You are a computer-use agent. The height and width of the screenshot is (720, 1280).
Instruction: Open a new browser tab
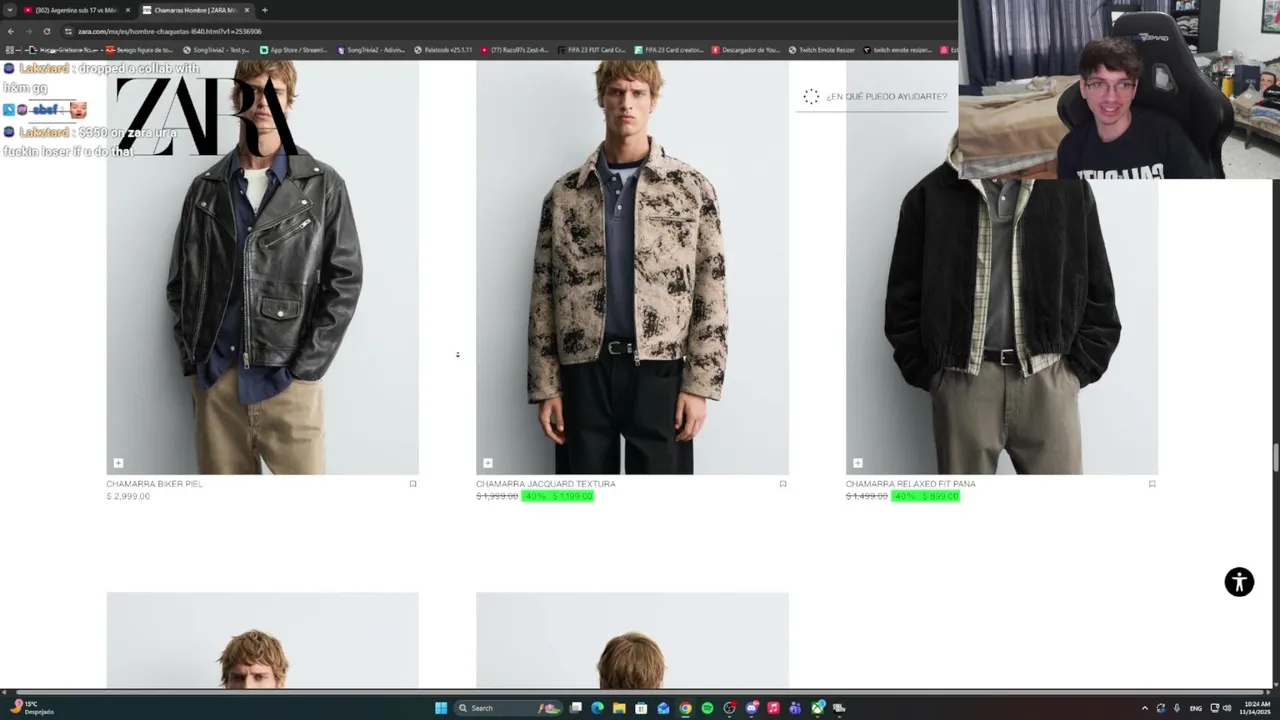pos(264,10)
